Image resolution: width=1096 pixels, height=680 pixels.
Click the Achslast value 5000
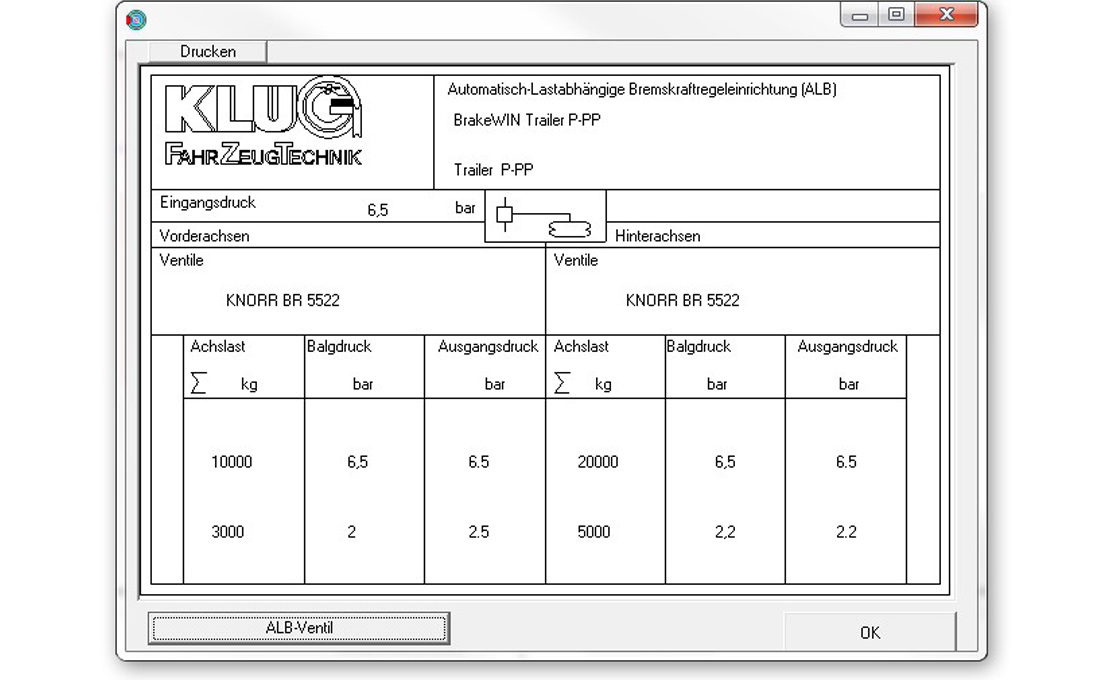(593, 532)
